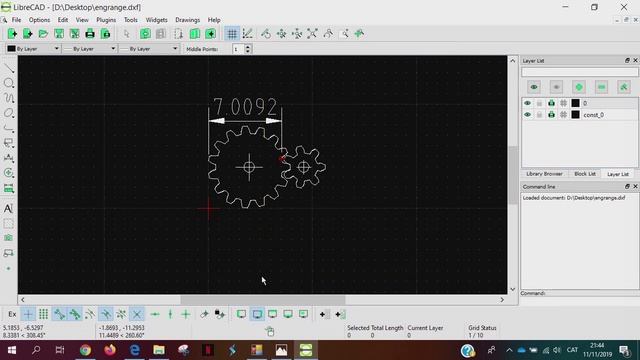Select the Curve tool in the left toolbar
This screenshot has width=640, height=360.
point(9,98)
